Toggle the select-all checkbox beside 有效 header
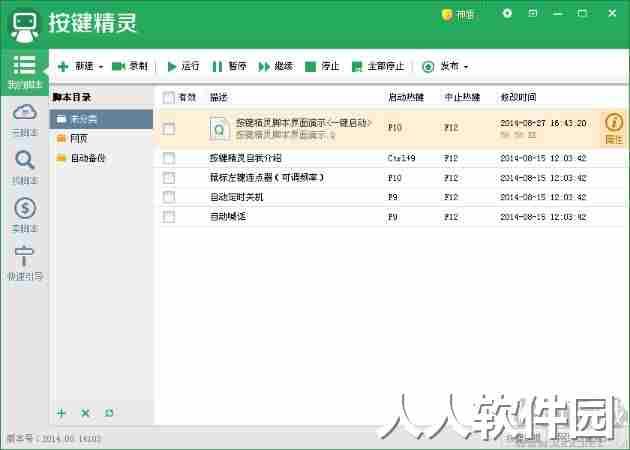The height and width of the screenshot is (450, 630). 168,97
